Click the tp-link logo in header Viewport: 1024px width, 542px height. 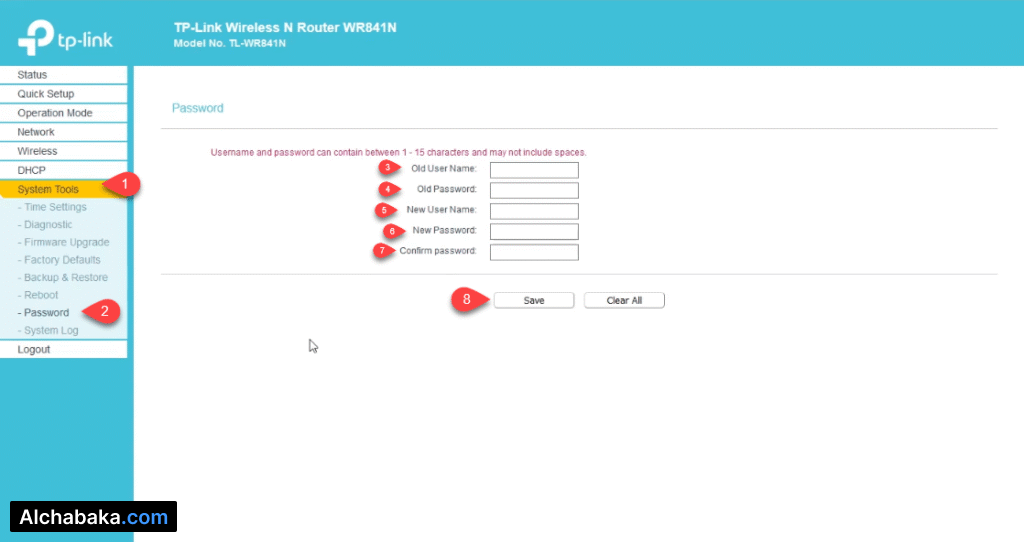65,38
